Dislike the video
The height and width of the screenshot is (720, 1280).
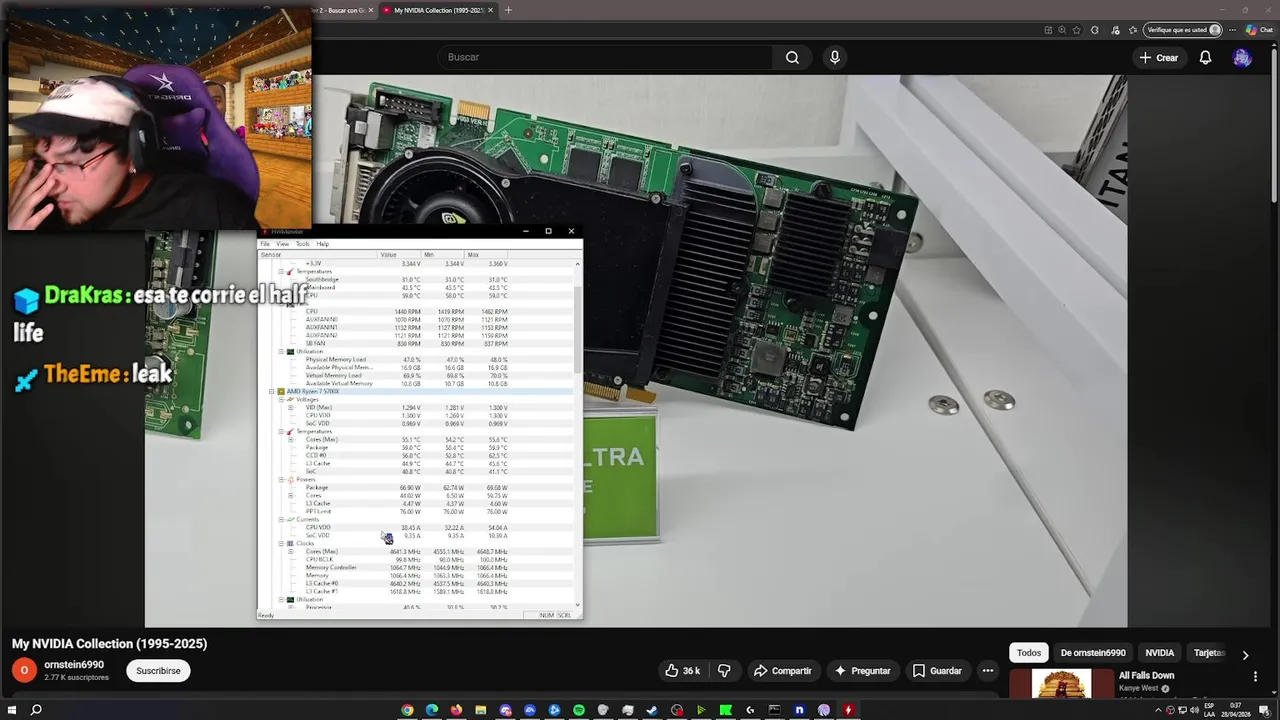pyautogui.click(x=724, y=671)
